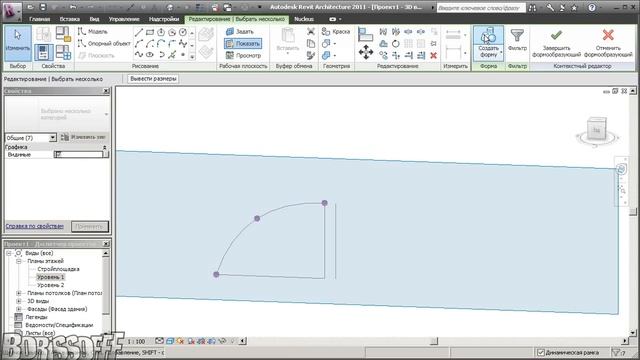This screenshot has width=640, height=360.
Task: Click the binoculars search icon
Action: click(x=533, y=7)
